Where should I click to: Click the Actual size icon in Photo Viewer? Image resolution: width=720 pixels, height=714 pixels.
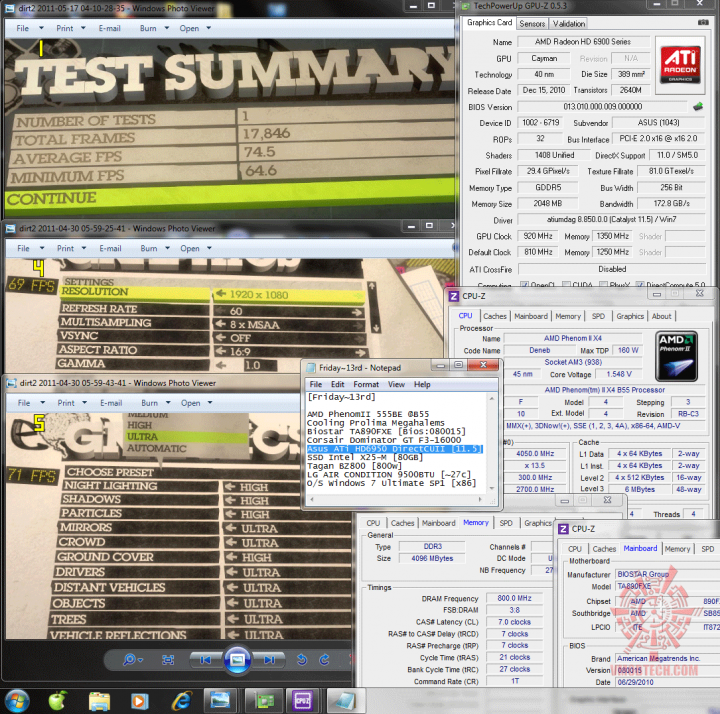tap(168, 660)
